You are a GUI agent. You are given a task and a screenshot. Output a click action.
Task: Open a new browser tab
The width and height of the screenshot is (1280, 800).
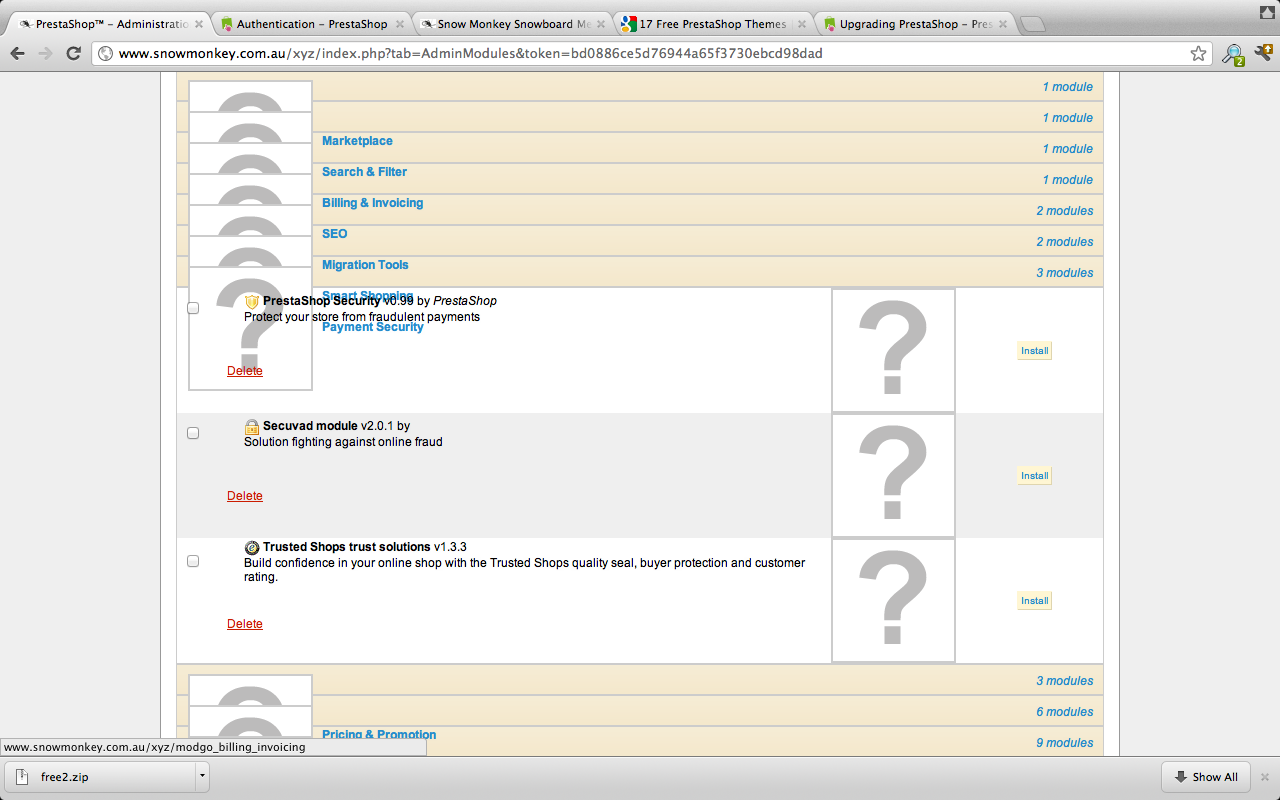(1034, 24)
